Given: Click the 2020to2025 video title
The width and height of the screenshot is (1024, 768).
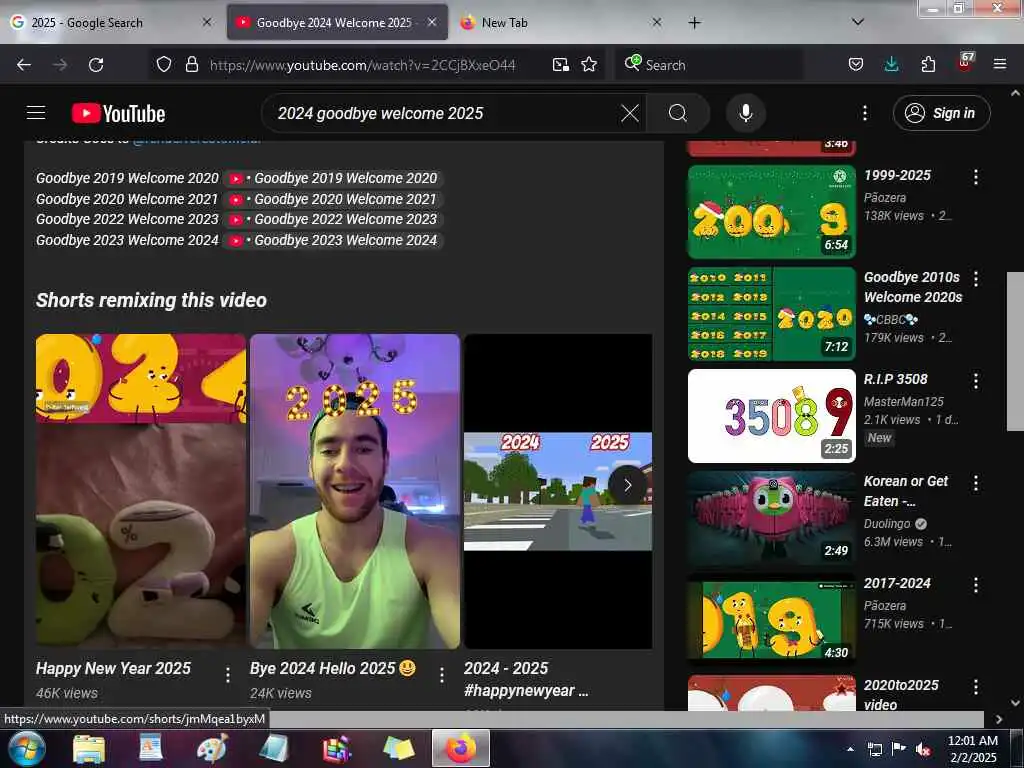Looking at the screenshot, I should click(x=901, y=694).
